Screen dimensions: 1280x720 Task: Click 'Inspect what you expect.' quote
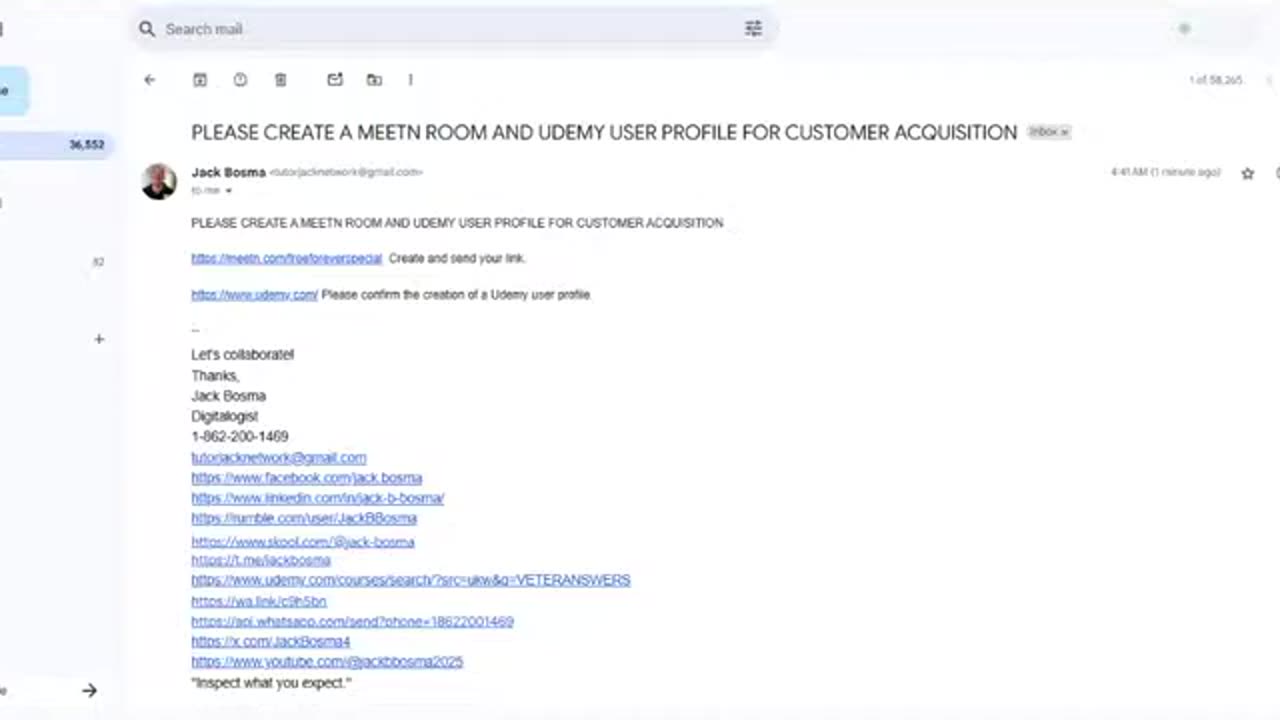coord(271,683)
